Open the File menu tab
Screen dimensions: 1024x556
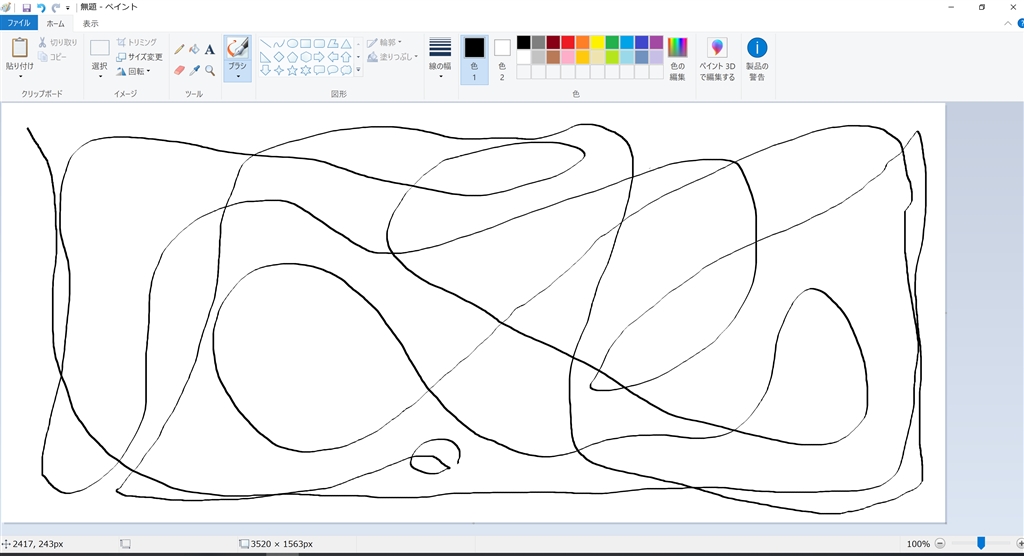point(20,23)
